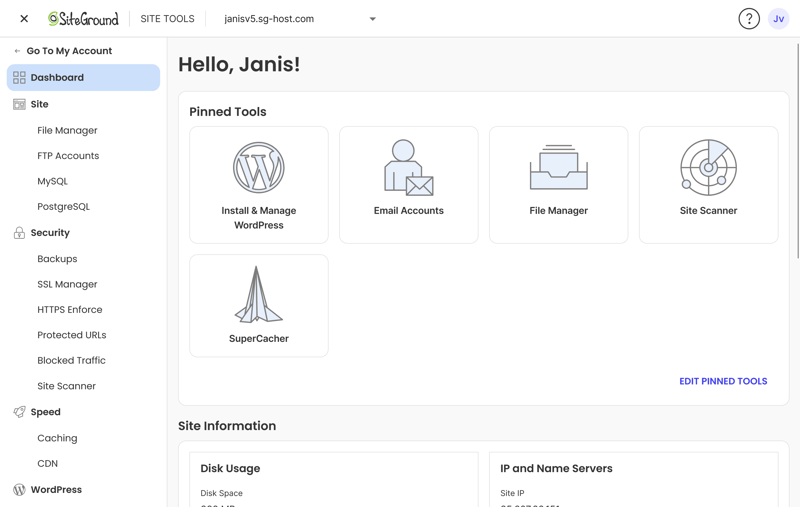800x507 pixels.
Task: Open PostgreSQL page
Action: pos(64,207)
